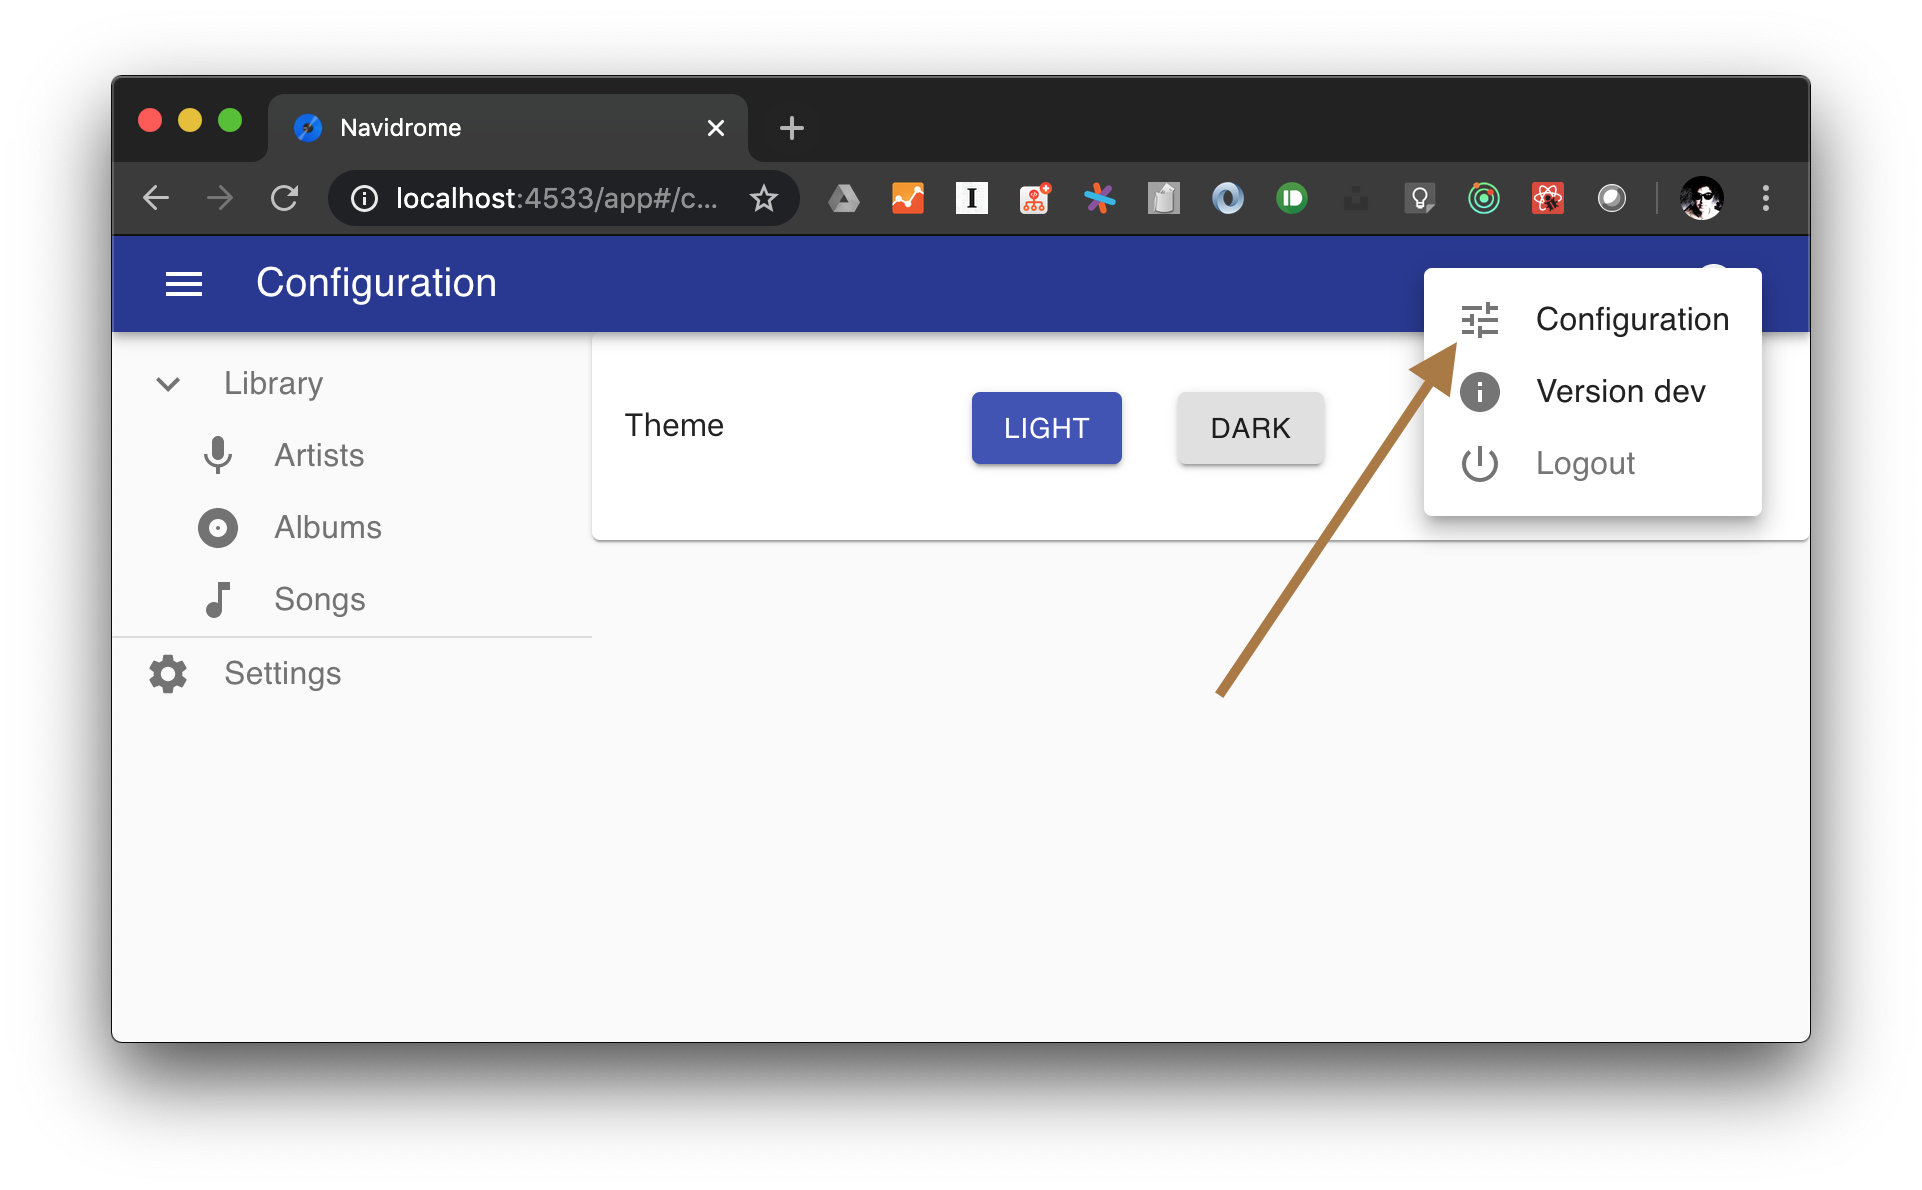Click the React DevTools extension icon
Image resolution: width=1922 pixels, height=1190 pixels.
1548,198
